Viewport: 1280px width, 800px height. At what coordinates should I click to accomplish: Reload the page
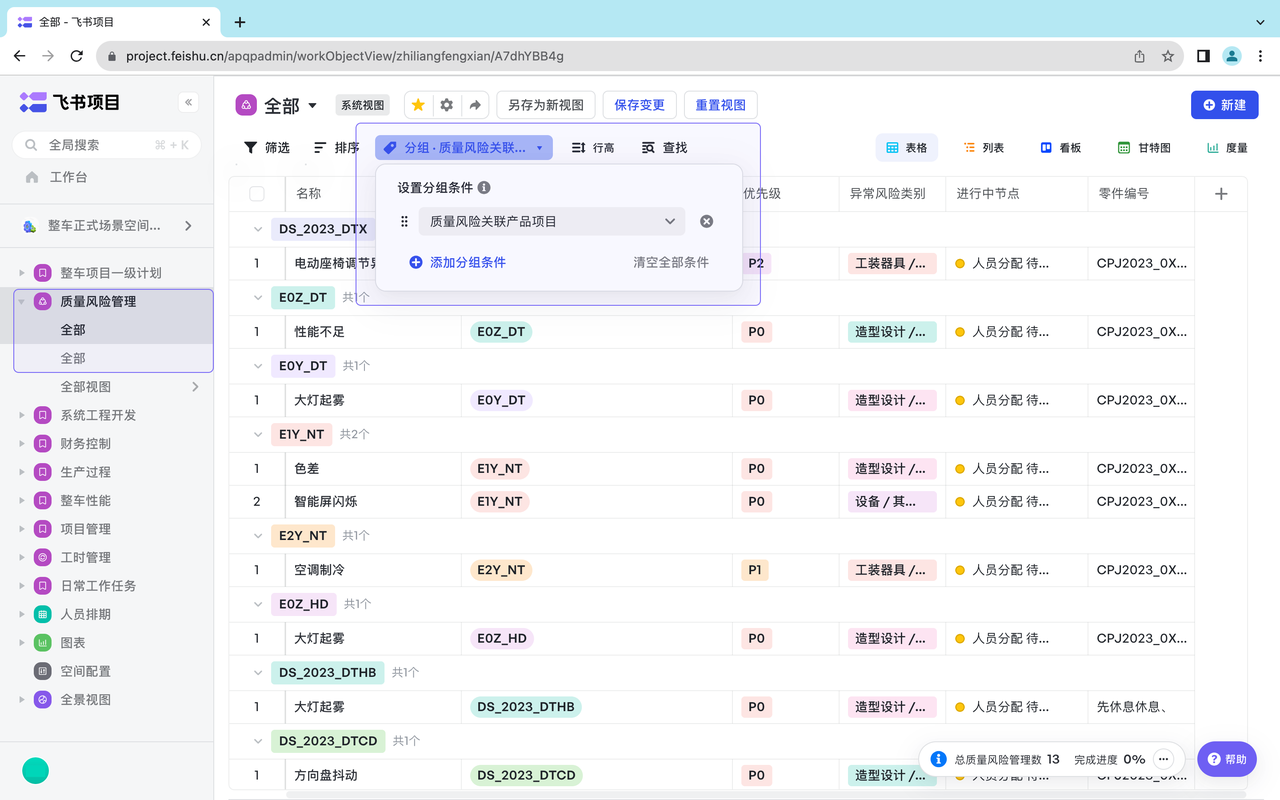point(77,57)
